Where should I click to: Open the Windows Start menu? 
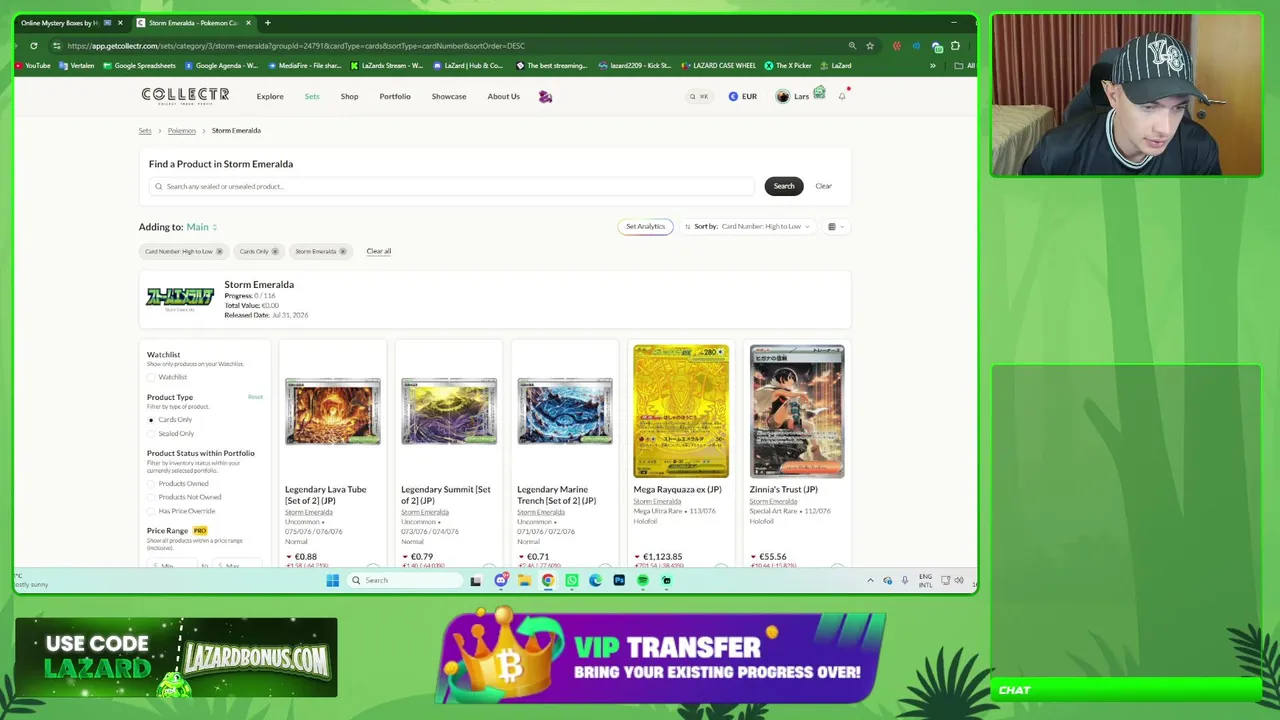pyautogui.click(x=332, y=580)
